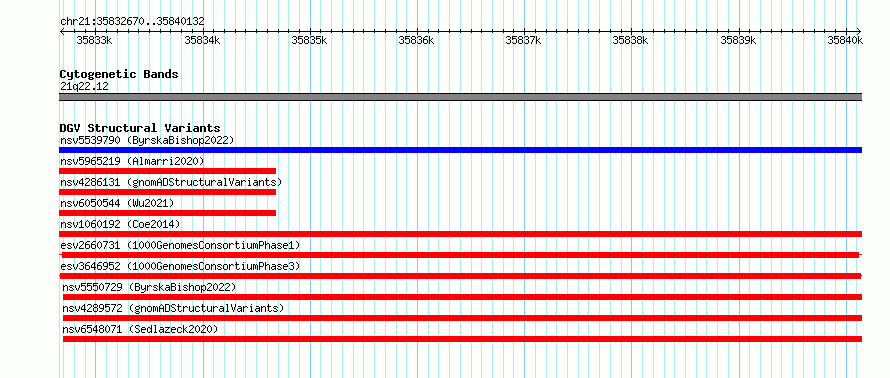Click the red bar under nsv4286131
This screenshot has width=890, height=378.
click(167, 192)
